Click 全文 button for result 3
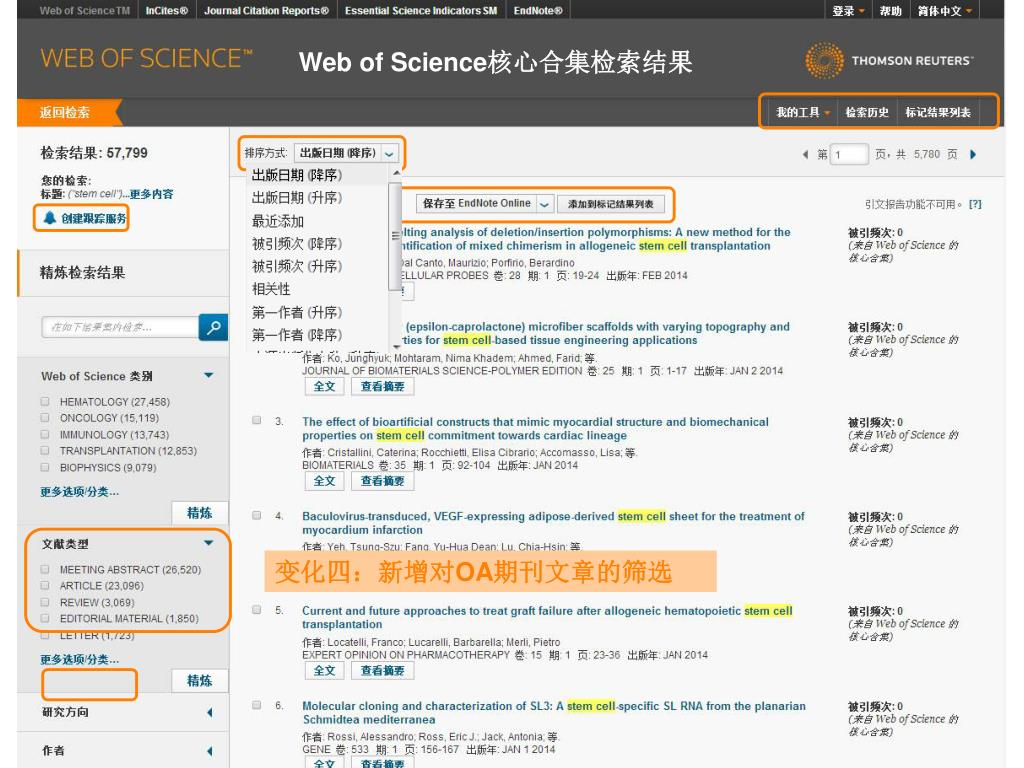The image size is (1024, 768). [325, 481]
